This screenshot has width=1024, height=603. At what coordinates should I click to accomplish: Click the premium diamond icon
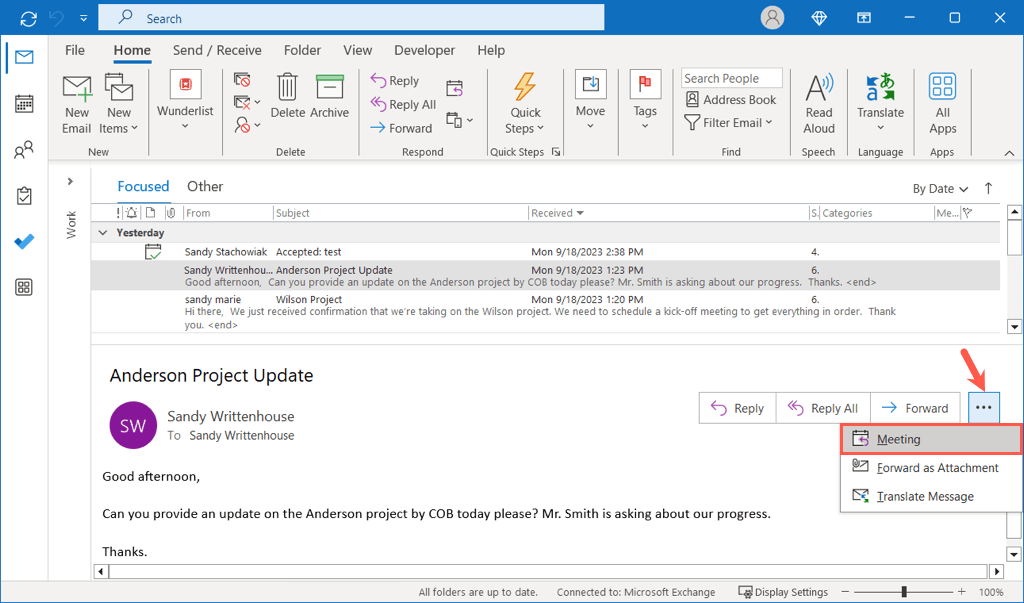[x=819, y=18]
